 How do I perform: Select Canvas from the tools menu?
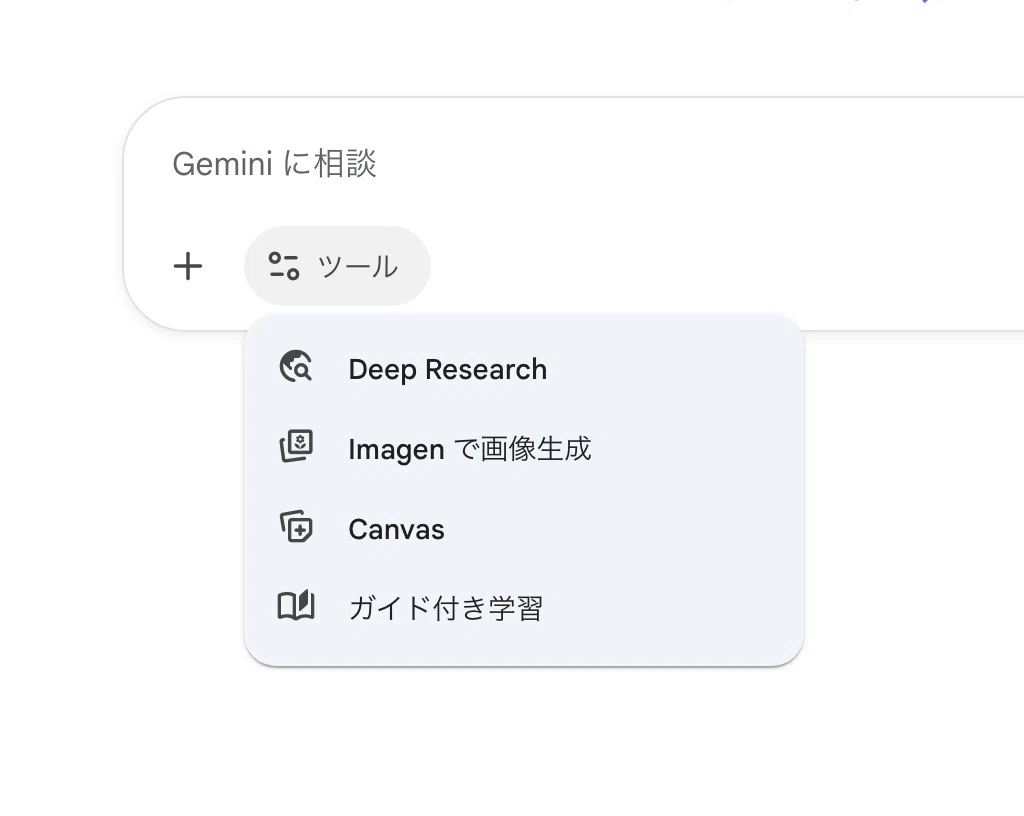coord(524,529)
